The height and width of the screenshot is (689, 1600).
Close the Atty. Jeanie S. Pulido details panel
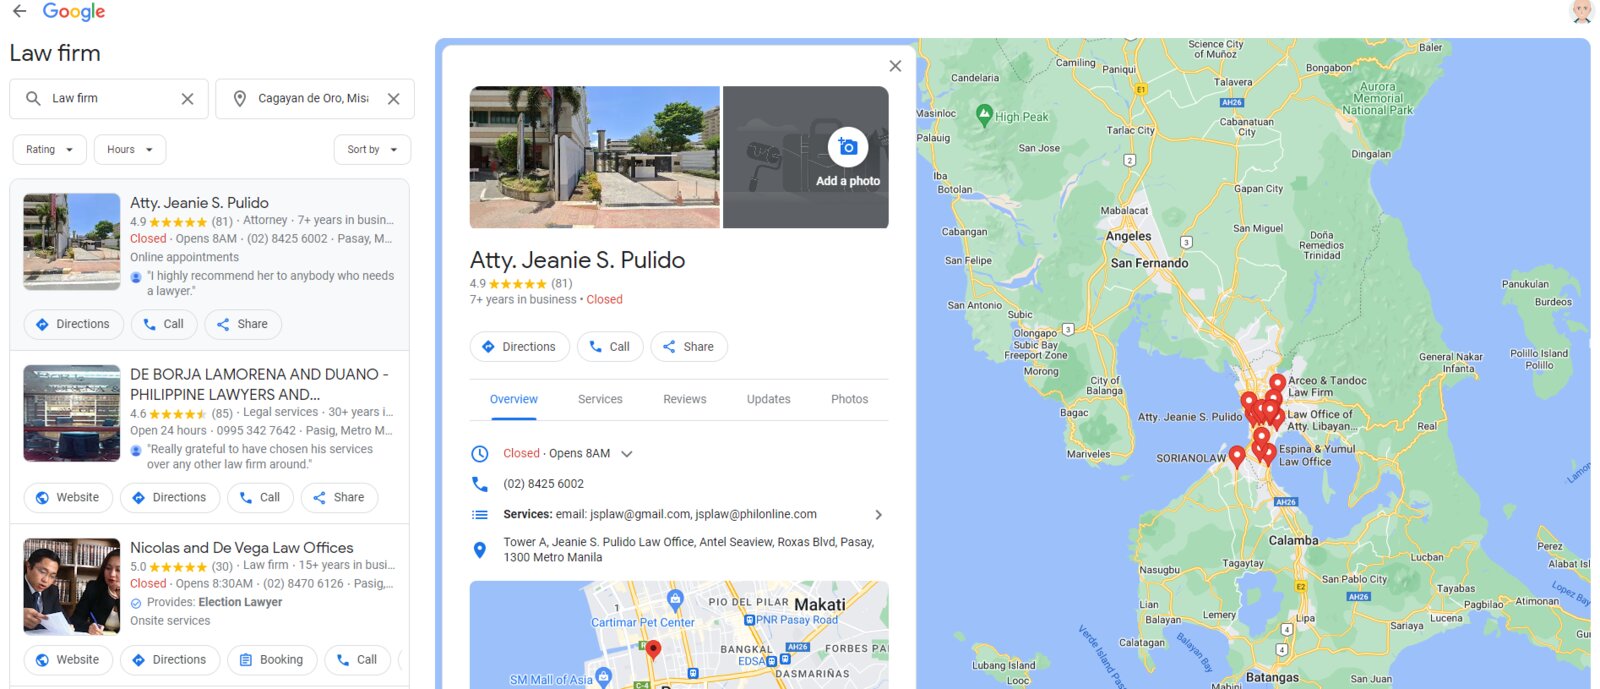point(895,66)
